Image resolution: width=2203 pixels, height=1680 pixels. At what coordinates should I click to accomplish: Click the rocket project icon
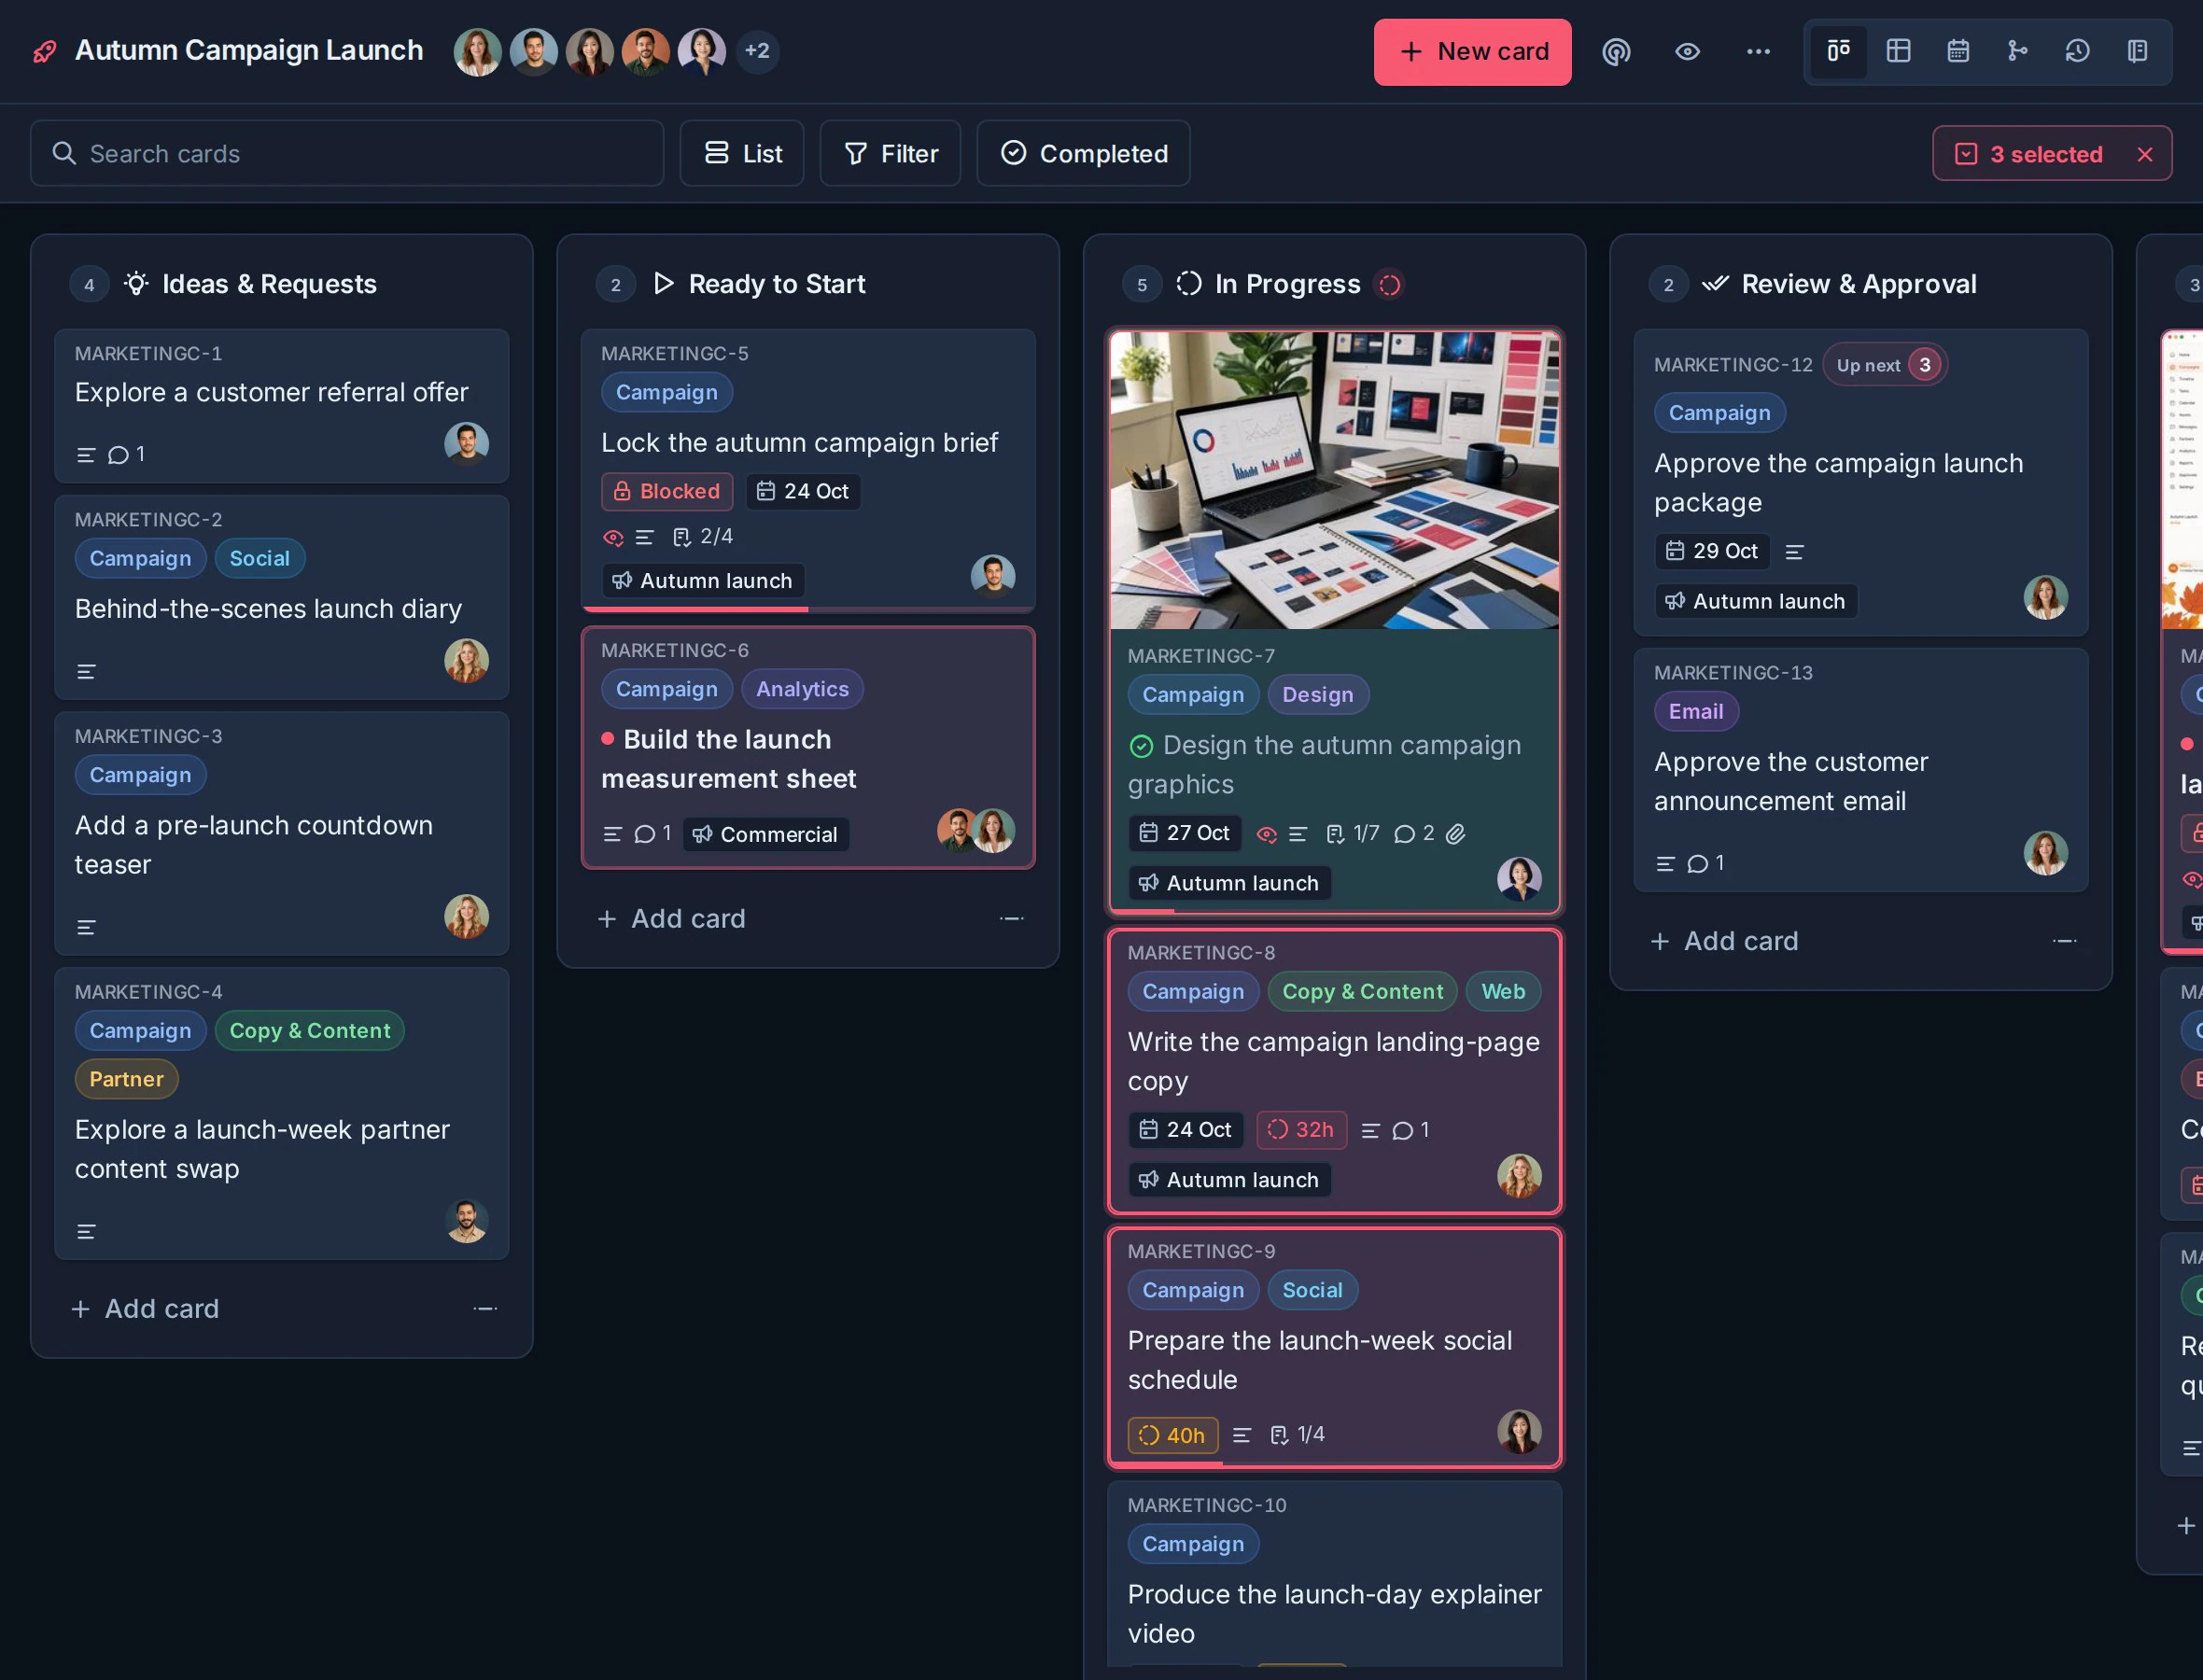pos(45,51)
